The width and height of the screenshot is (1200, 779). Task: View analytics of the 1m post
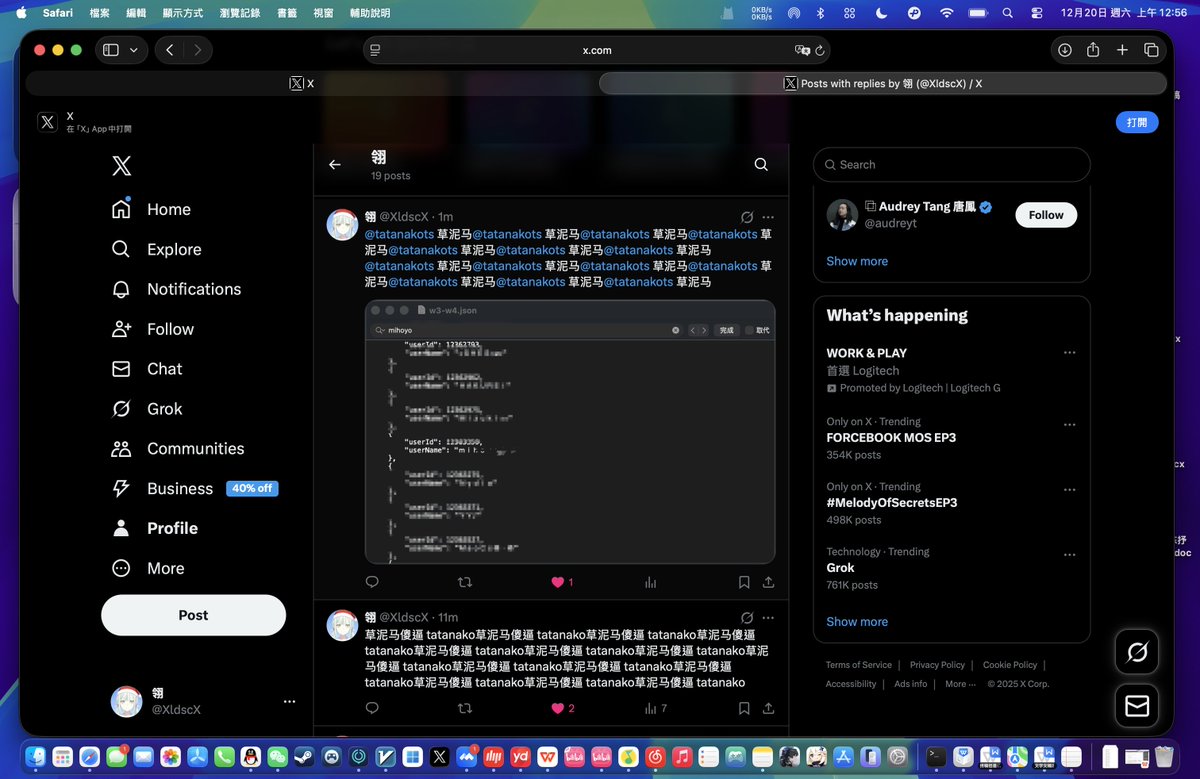click(x=651, y=582)
